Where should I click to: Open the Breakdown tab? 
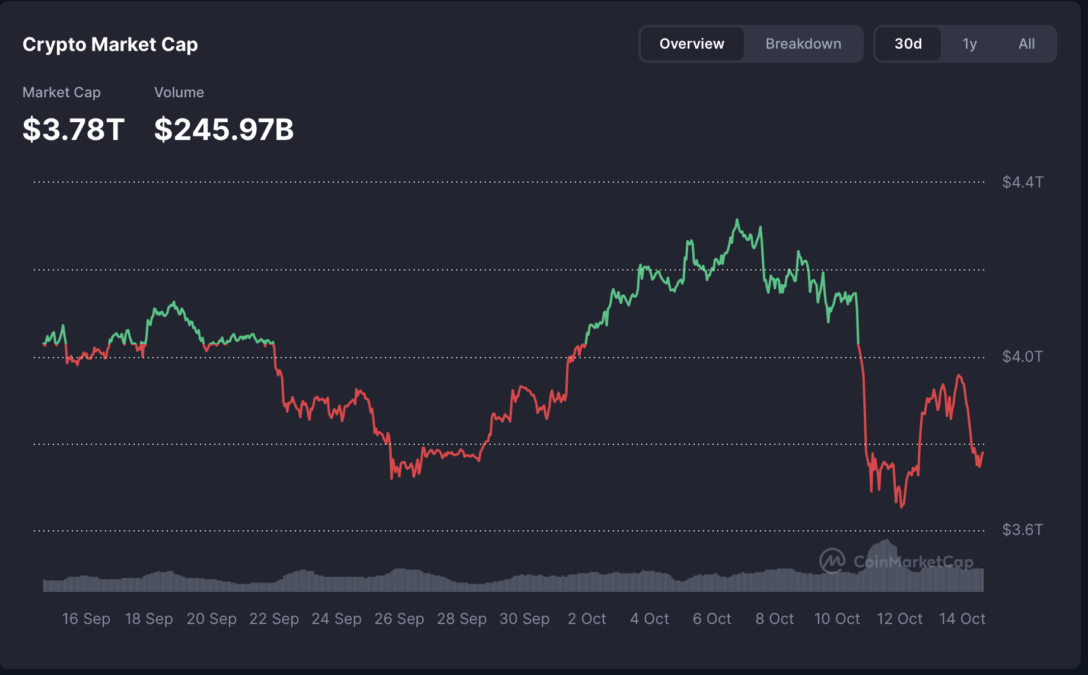803,44
